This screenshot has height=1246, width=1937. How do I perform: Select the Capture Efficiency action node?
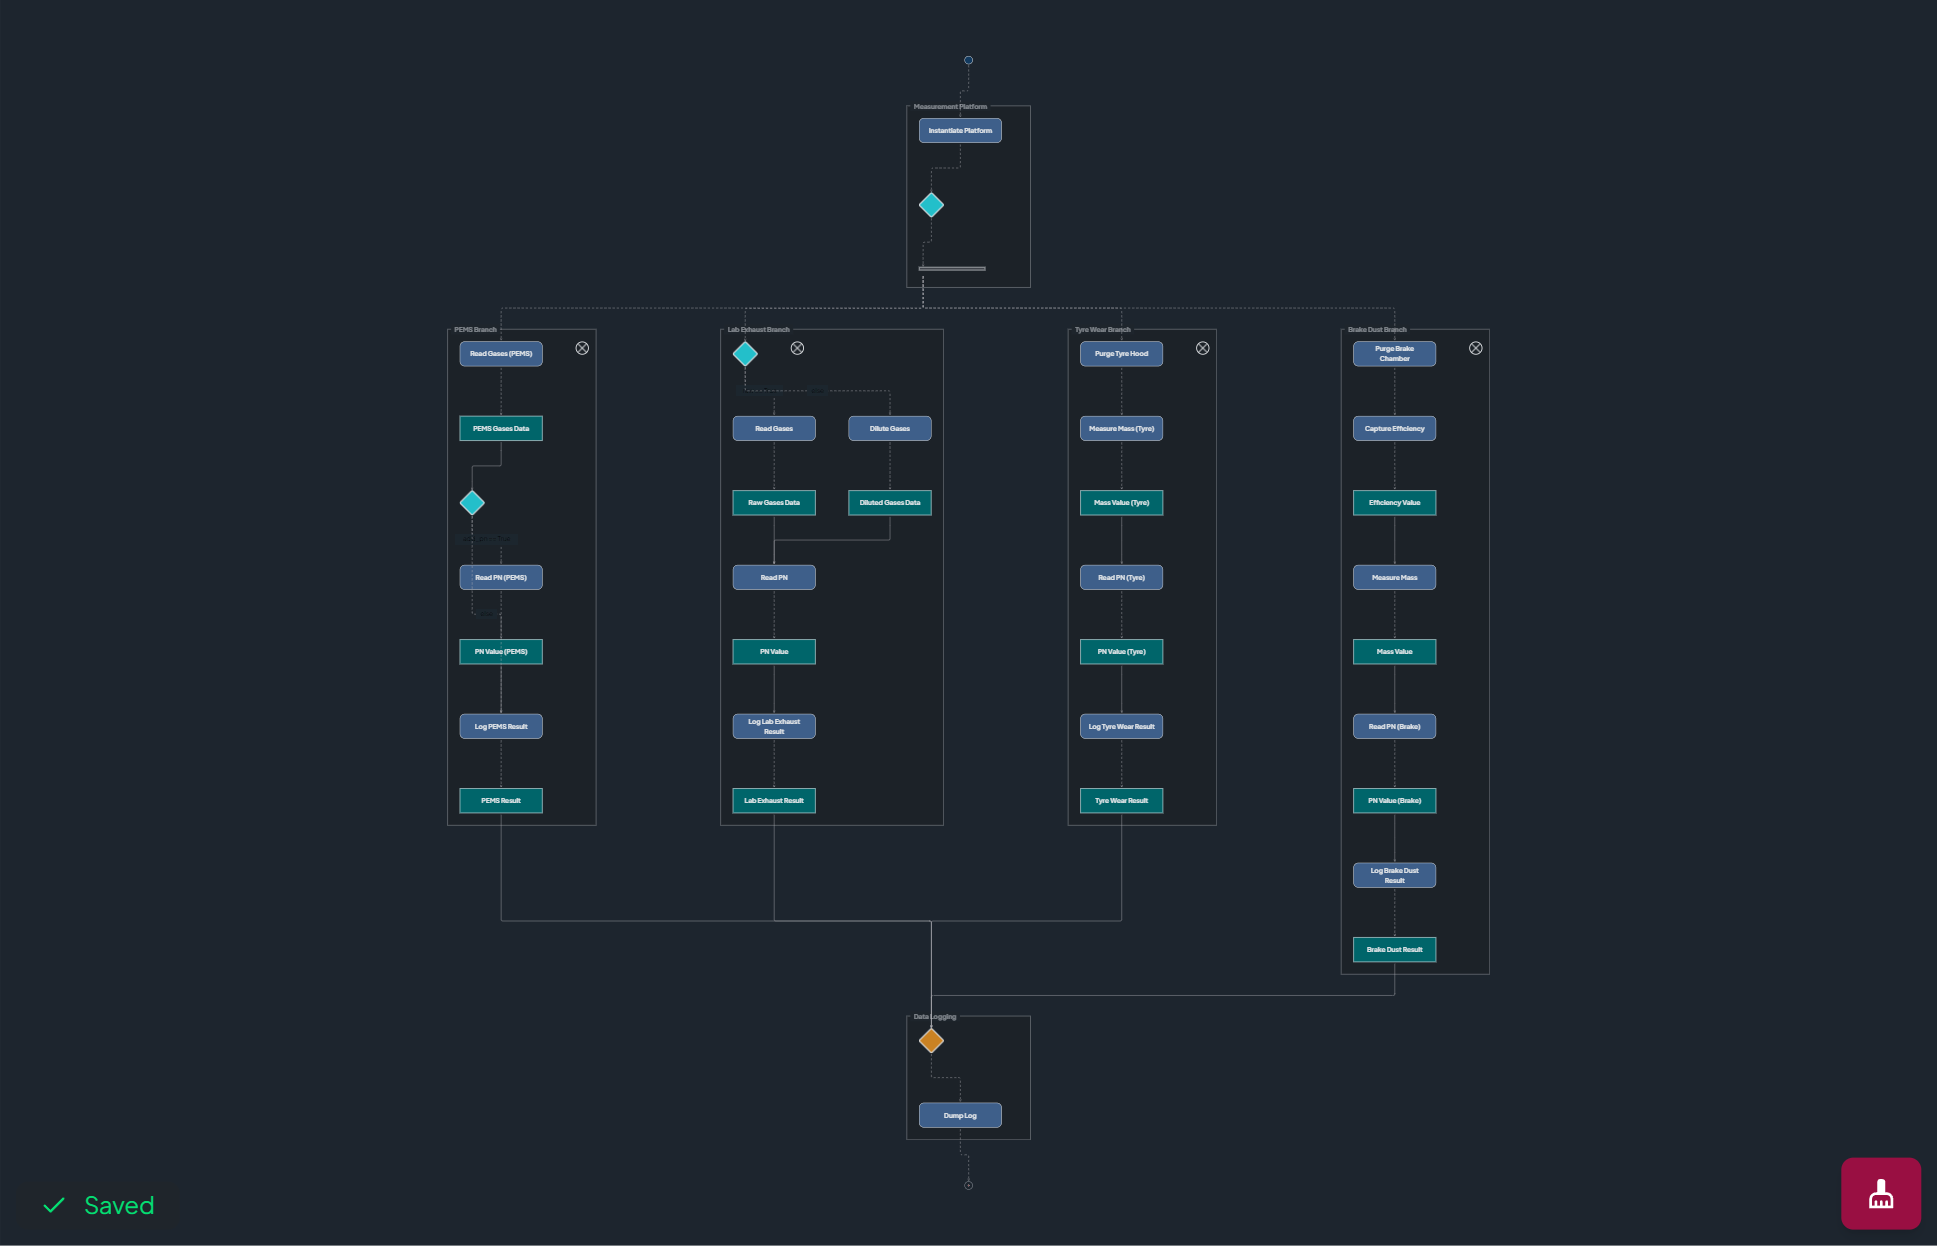click(x=1394, y=428)
